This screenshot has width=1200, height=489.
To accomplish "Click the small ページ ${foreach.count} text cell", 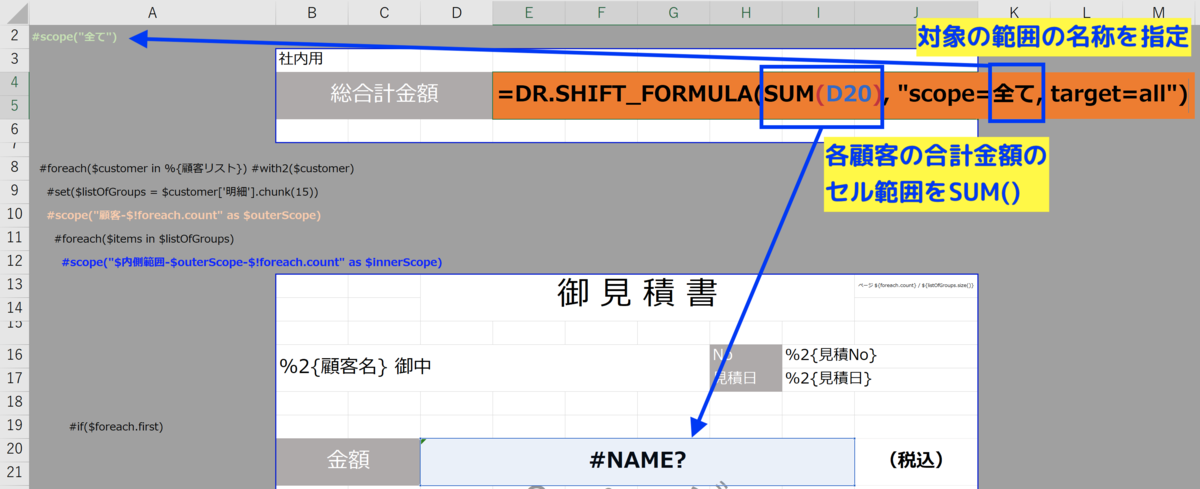I will point(915,285).
